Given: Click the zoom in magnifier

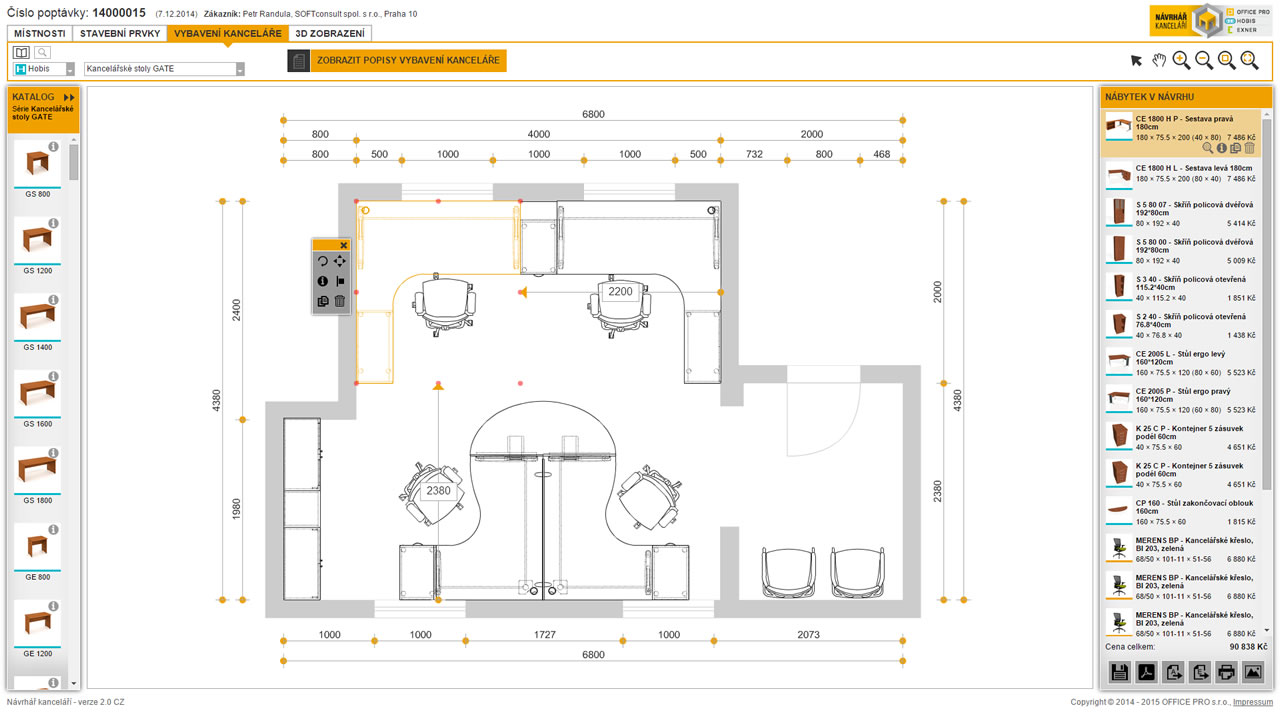Looking at the screenshot, I should pos(1182,61).
